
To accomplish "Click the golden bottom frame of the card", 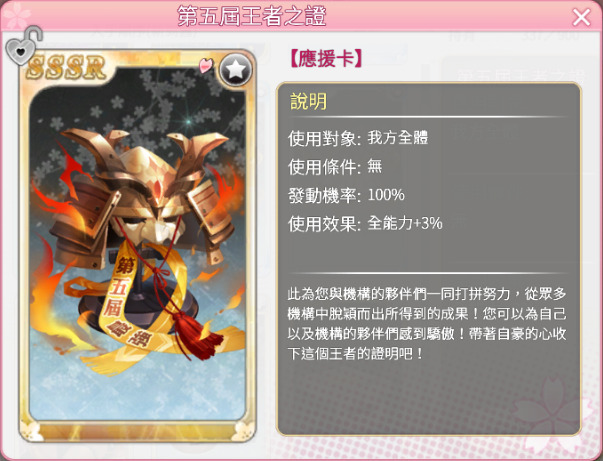I will coord(137,430).
